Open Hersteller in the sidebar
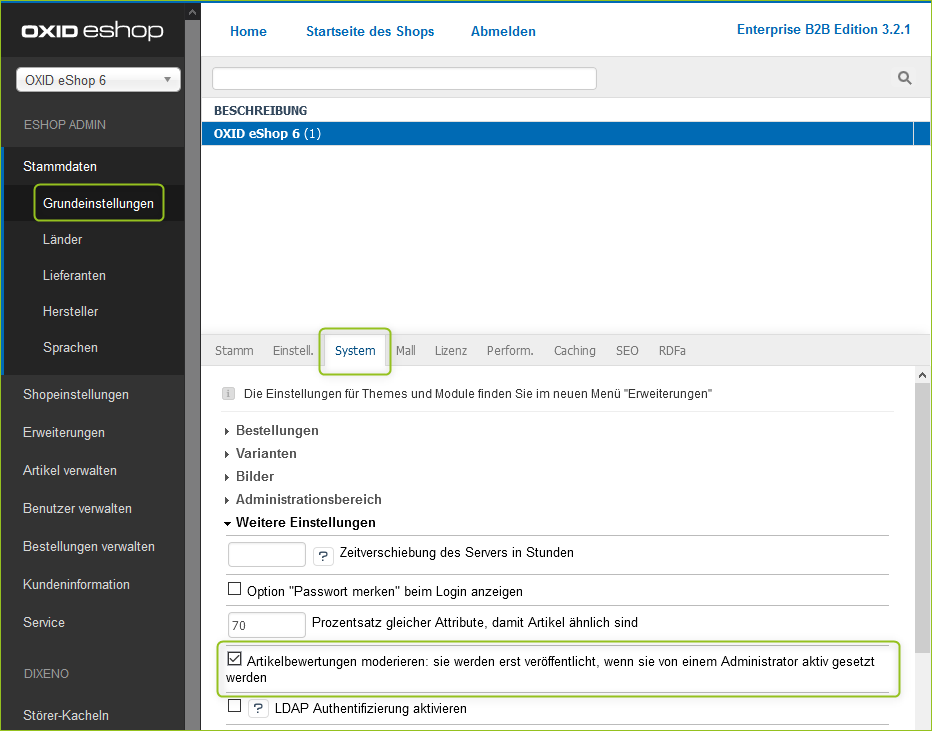Viewport: 932px width, 731px height. (70, 311)
